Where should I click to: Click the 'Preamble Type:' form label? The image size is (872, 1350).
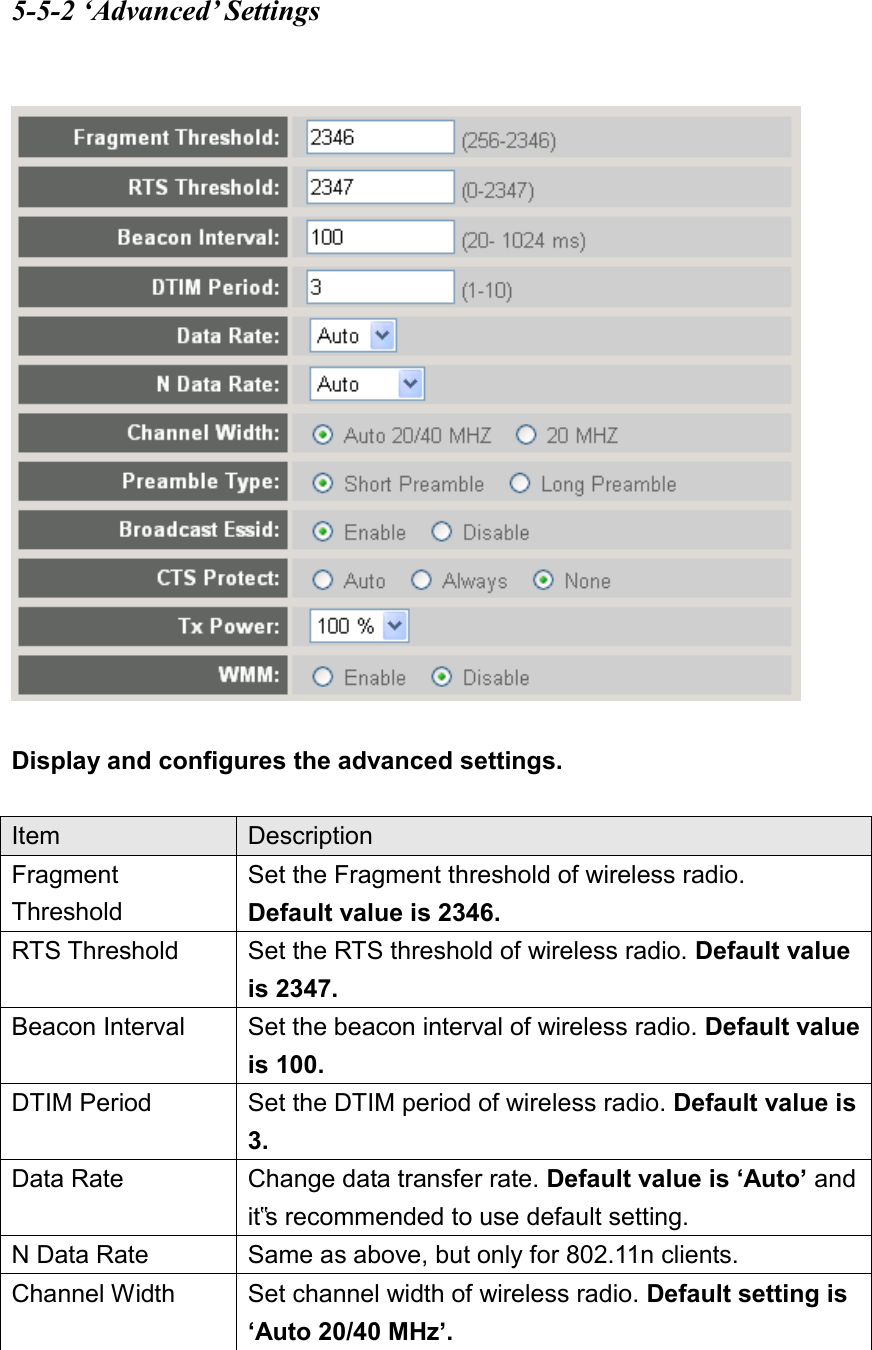click(x=202, y=481)
